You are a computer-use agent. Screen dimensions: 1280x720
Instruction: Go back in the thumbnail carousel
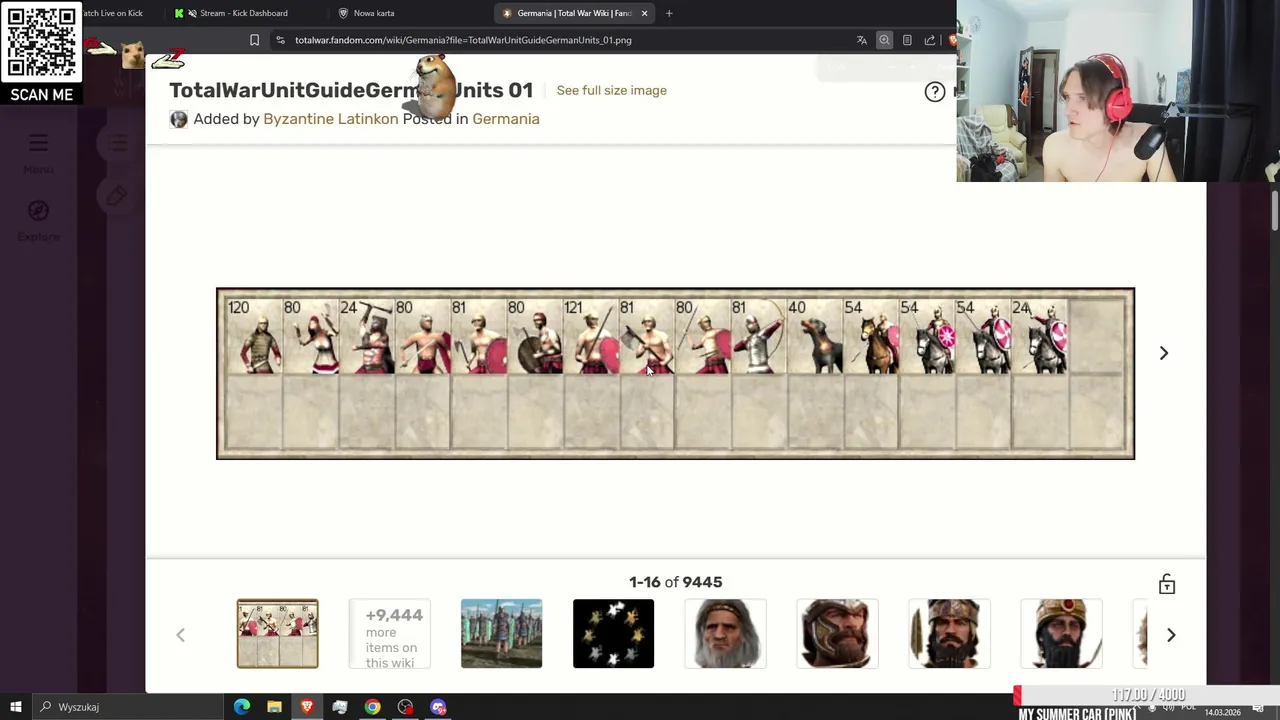180,635
